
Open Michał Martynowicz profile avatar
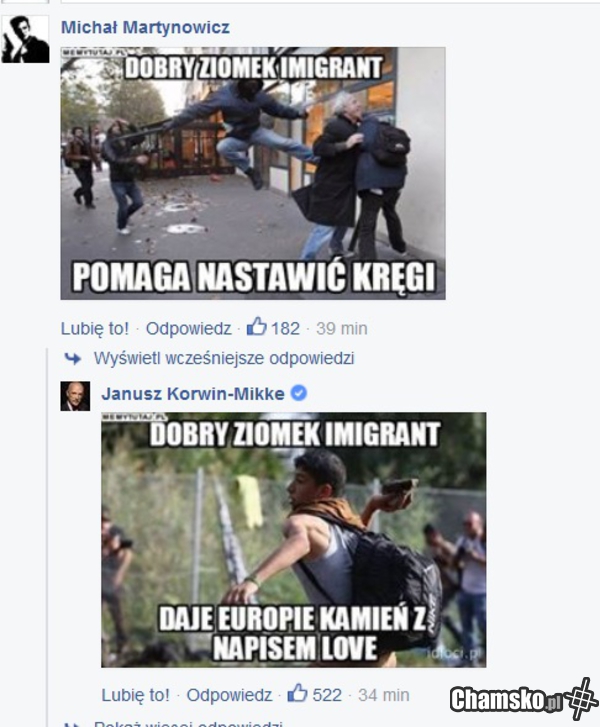25,39
